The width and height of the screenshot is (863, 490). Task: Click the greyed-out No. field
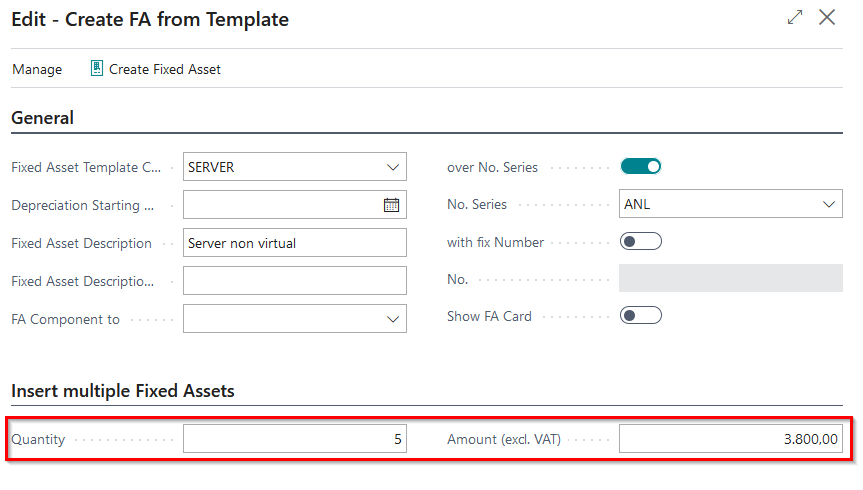coord(730,279)
